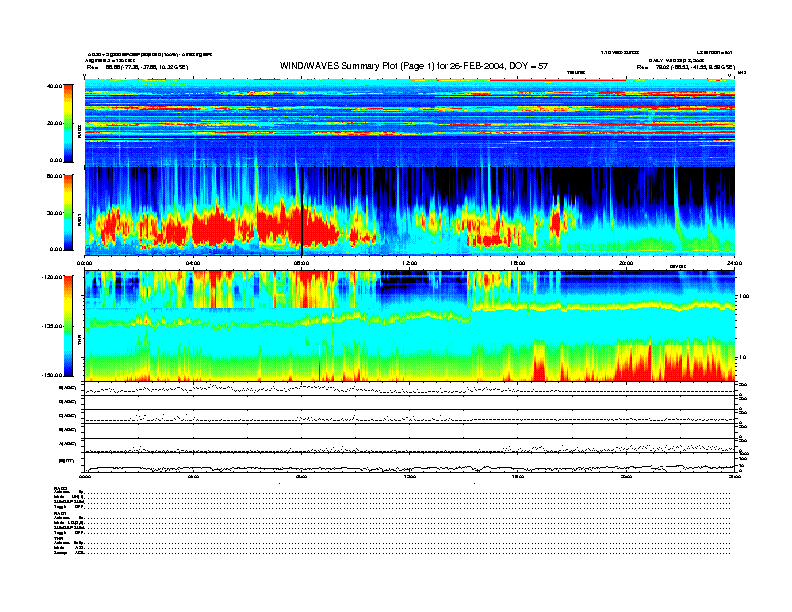The height and width of the screenshot is (612, 792).
Task: Click the 40.00 label on RAD2 color scale
Action: 53,87
